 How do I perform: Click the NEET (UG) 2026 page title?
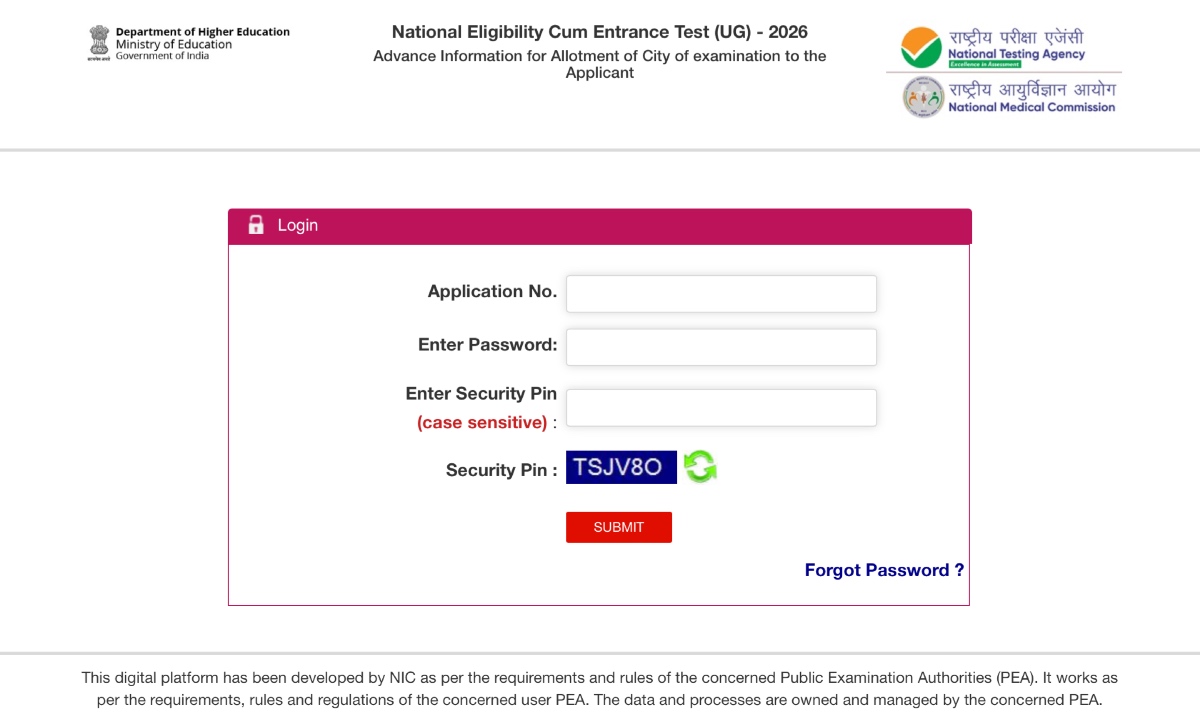(599, 32)
